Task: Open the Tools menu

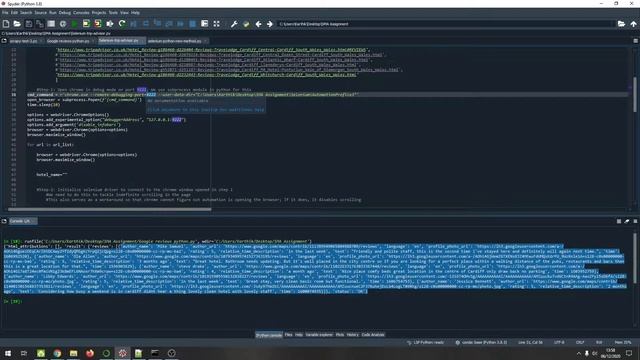Action: pyautogui.click(x=113, y=13)
